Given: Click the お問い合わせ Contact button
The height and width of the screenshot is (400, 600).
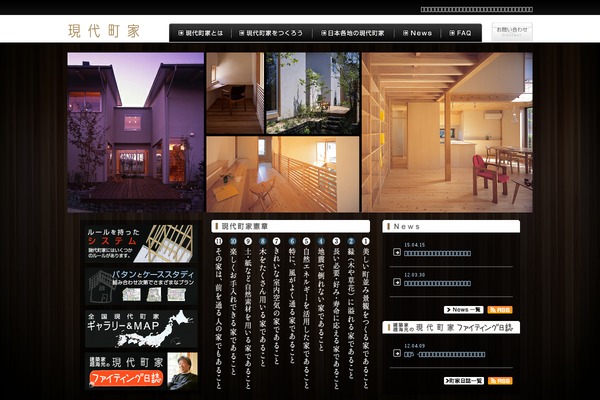Looking at the screenshot, I should pos(512,31).
